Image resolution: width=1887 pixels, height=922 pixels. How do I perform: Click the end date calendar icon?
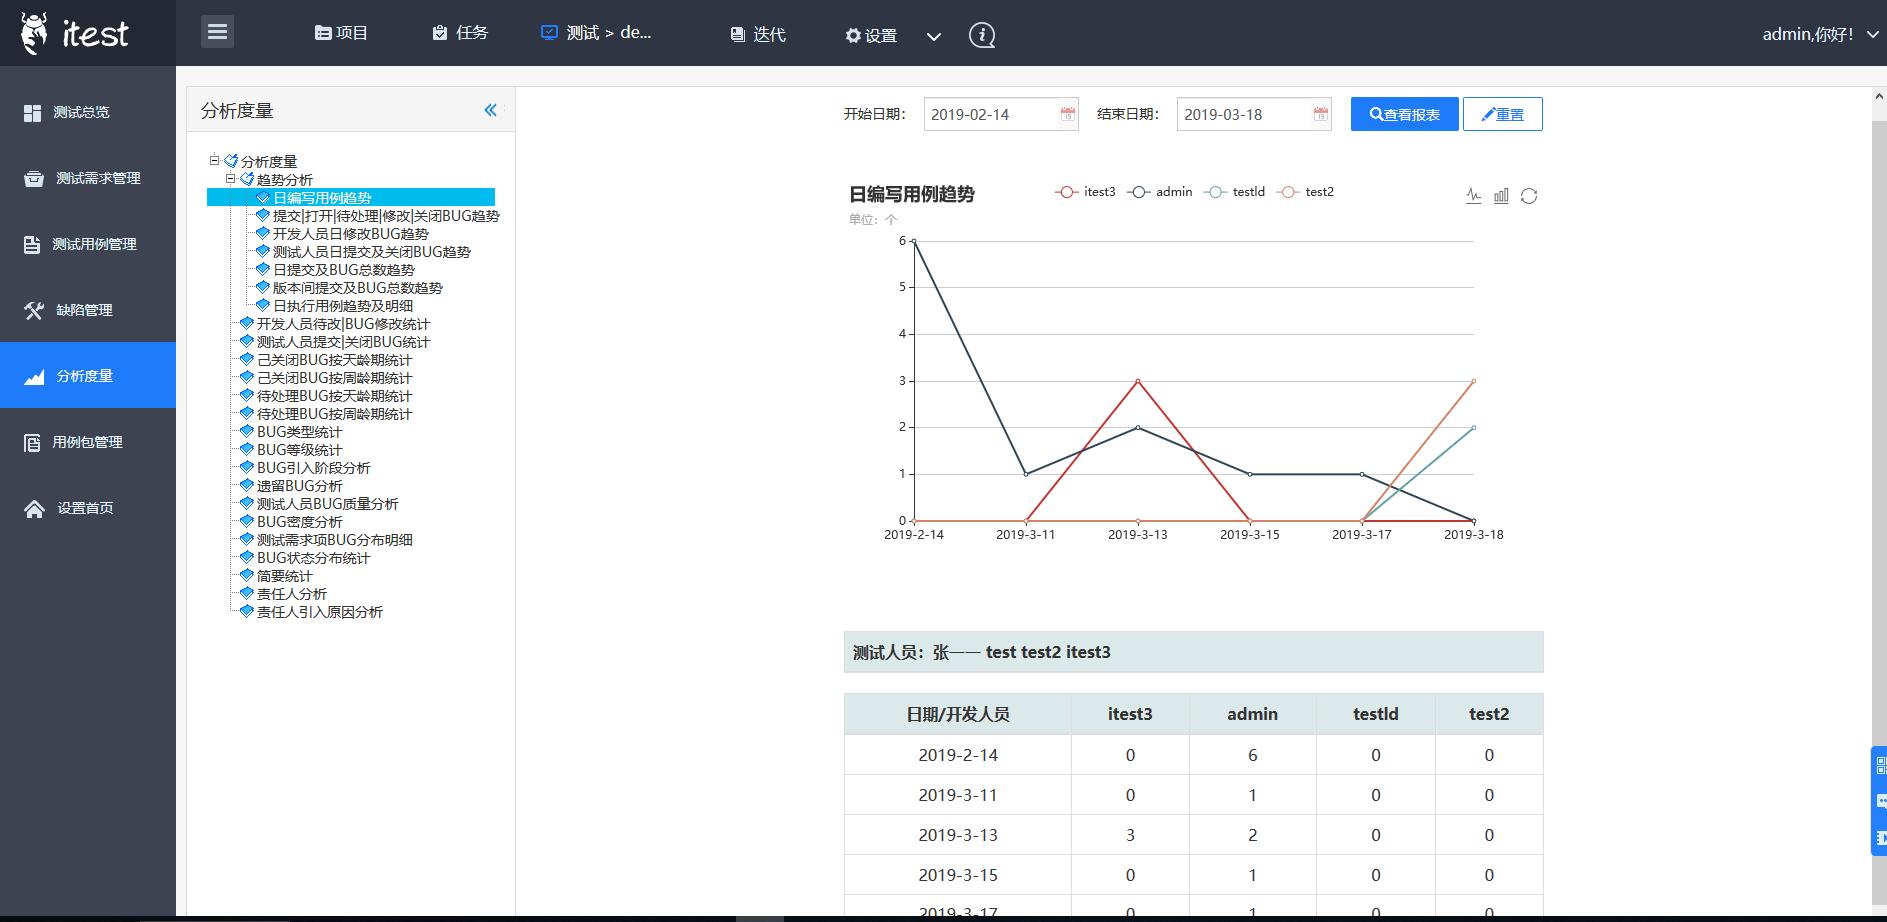[x=1320, y=114]
